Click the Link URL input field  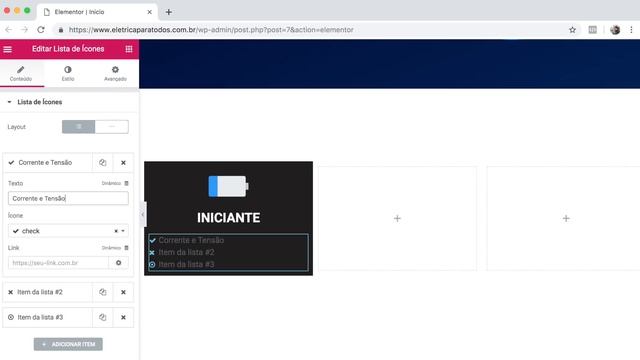58,263
